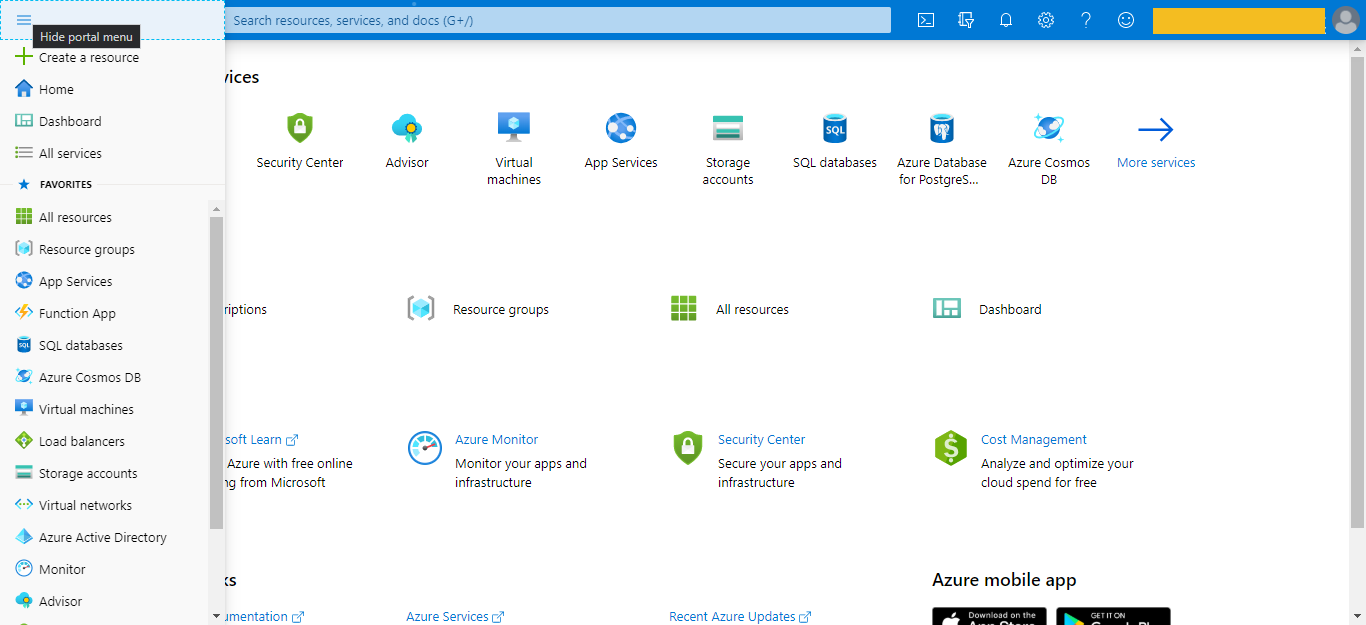Screen dimensions: 1366x625
Task: Open the Cost Management link
Action: [x=1033, y=439]
